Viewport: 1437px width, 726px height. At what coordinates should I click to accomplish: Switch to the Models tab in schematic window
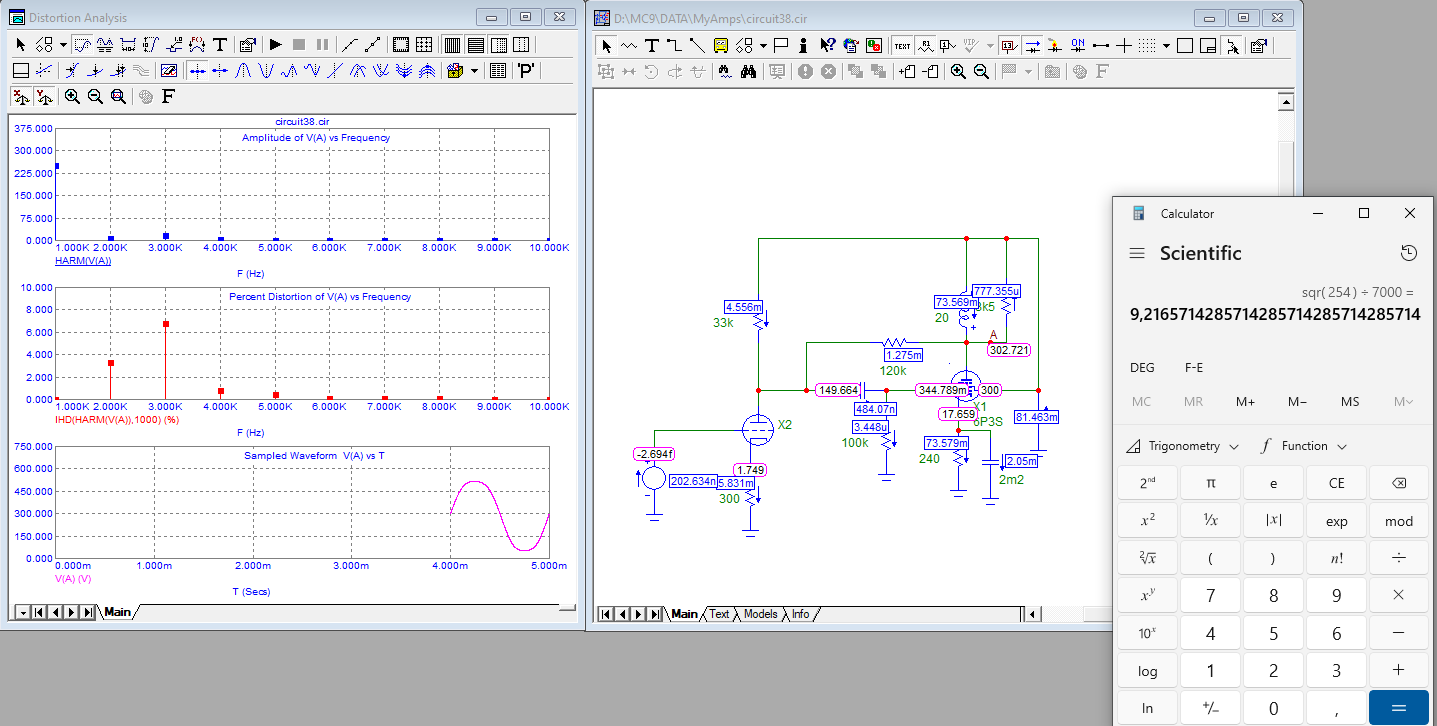click(x=760, y=614)
